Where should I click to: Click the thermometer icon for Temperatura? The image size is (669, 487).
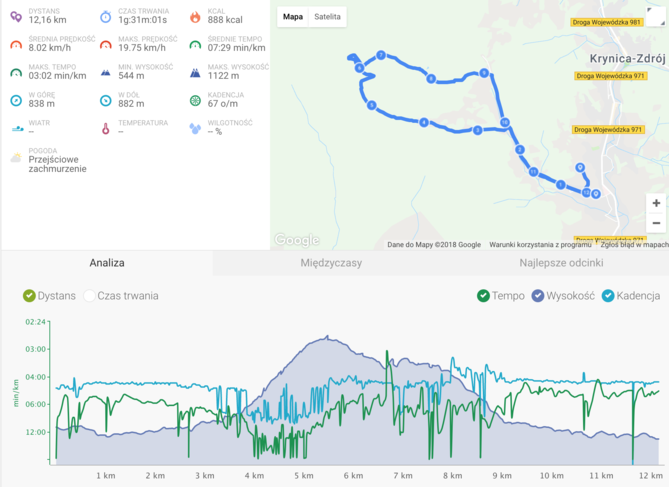(x=105, y=128)
